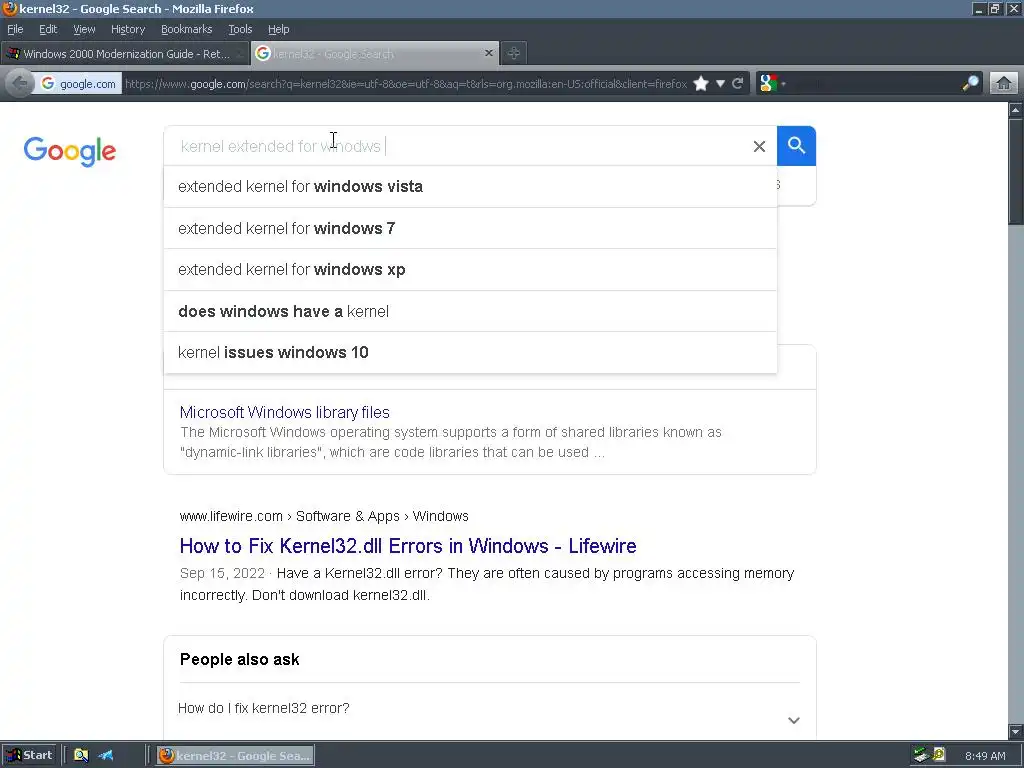Image resolution: width=1024 pixels, height=768 pixels.
Task: Open 'How to Fix Kernel32.dll Errors' Lifewire link
Action: pos(408,546)
